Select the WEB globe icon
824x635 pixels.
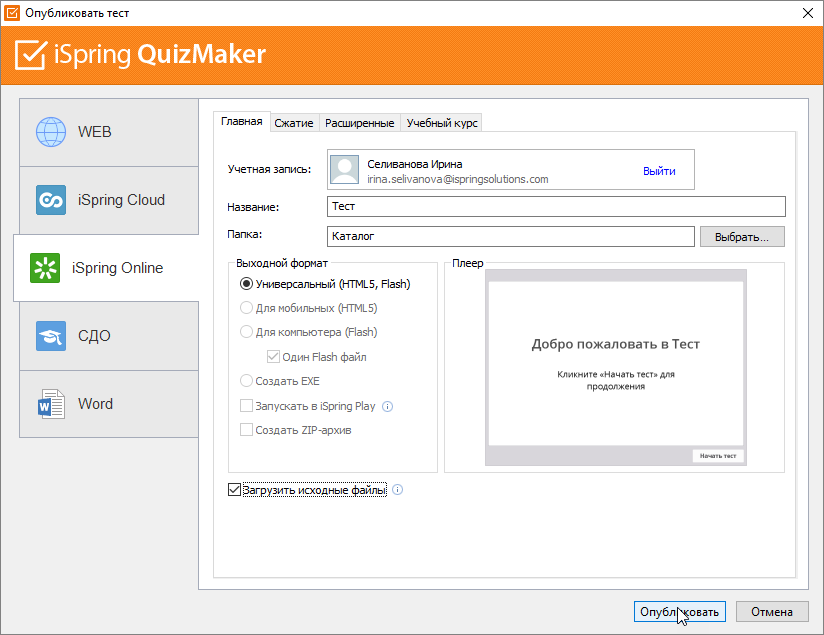pyautogui.click(x=51, y=132)
